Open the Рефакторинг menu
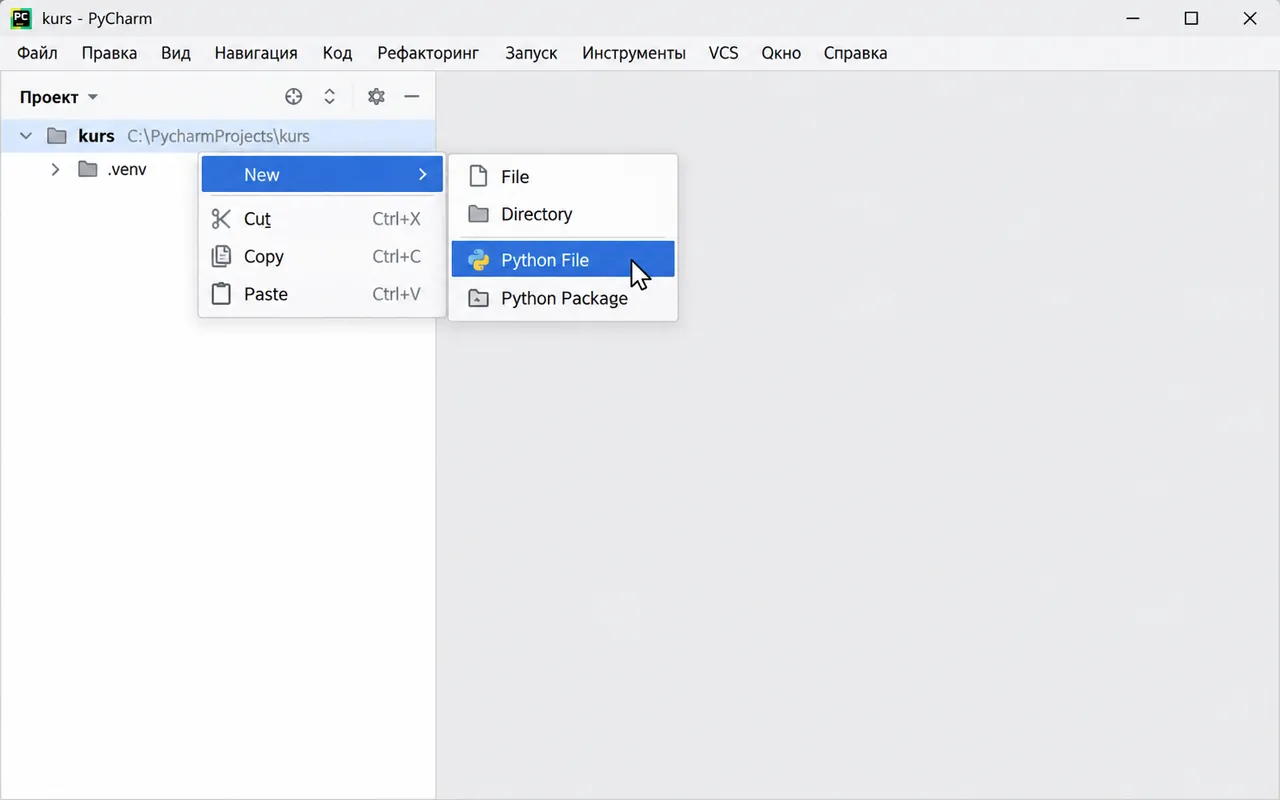The width and height of the screenshot is (1280, 800). pyautogui.click(x=428, y=53)
